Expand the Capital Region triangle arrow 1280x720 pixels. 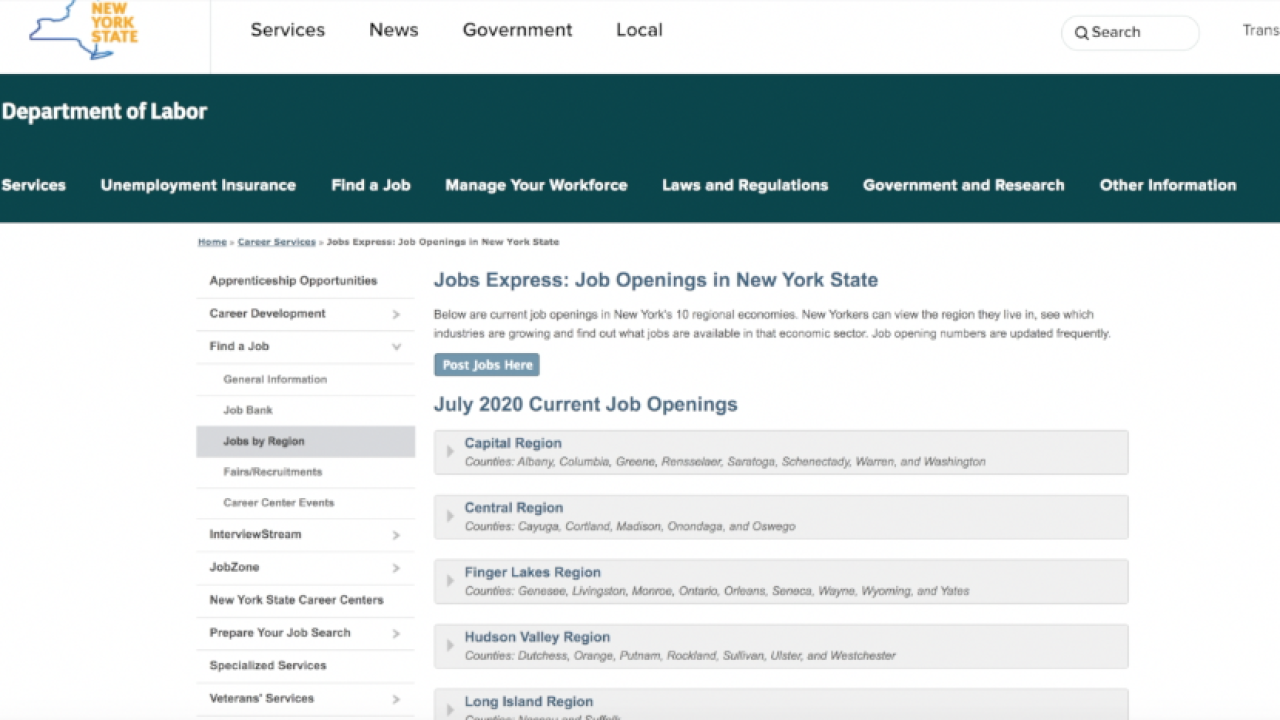pos(450,452)
